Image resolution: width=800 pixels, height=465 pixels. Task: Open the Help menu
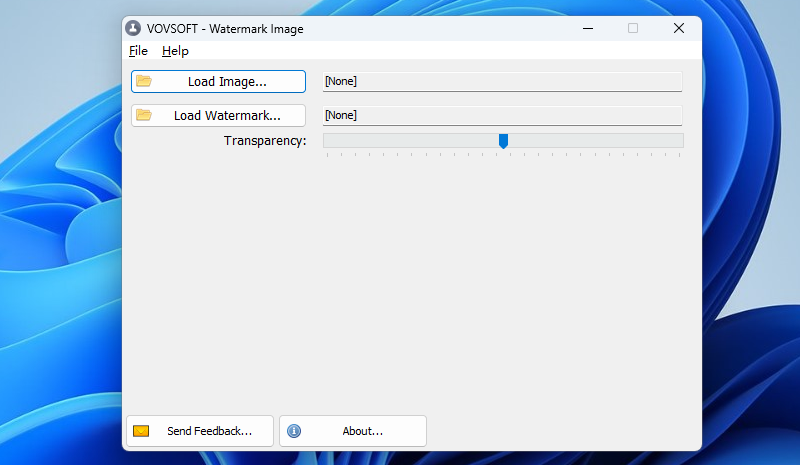tap(175, 51)
